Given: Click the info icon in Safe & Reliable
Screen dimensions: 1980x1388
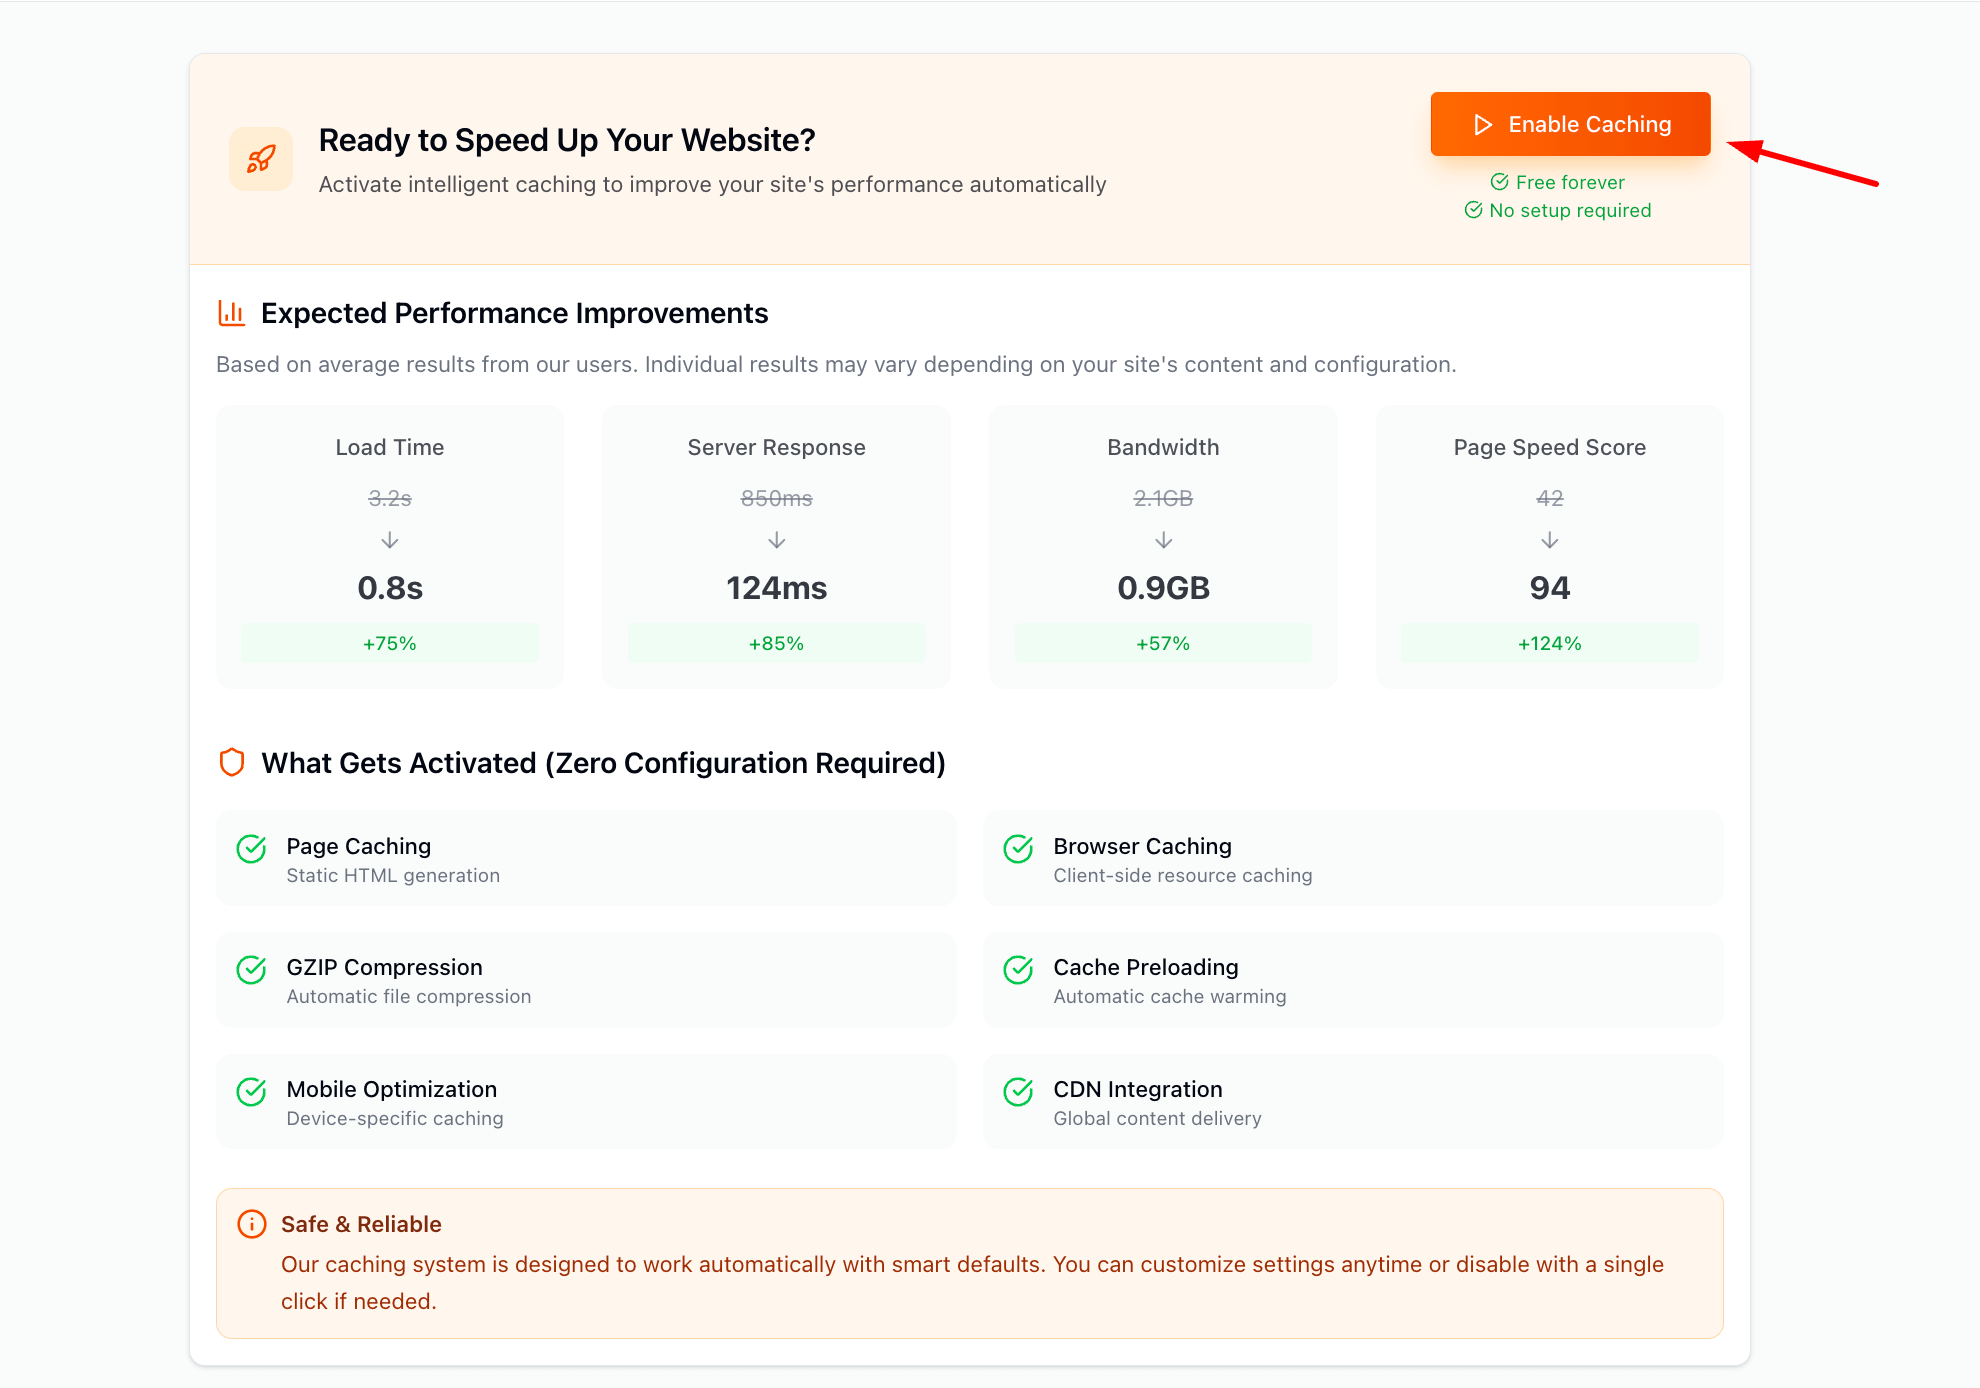Looking at the screenshot, I should pyautogui.click(x=252, y=1224).
